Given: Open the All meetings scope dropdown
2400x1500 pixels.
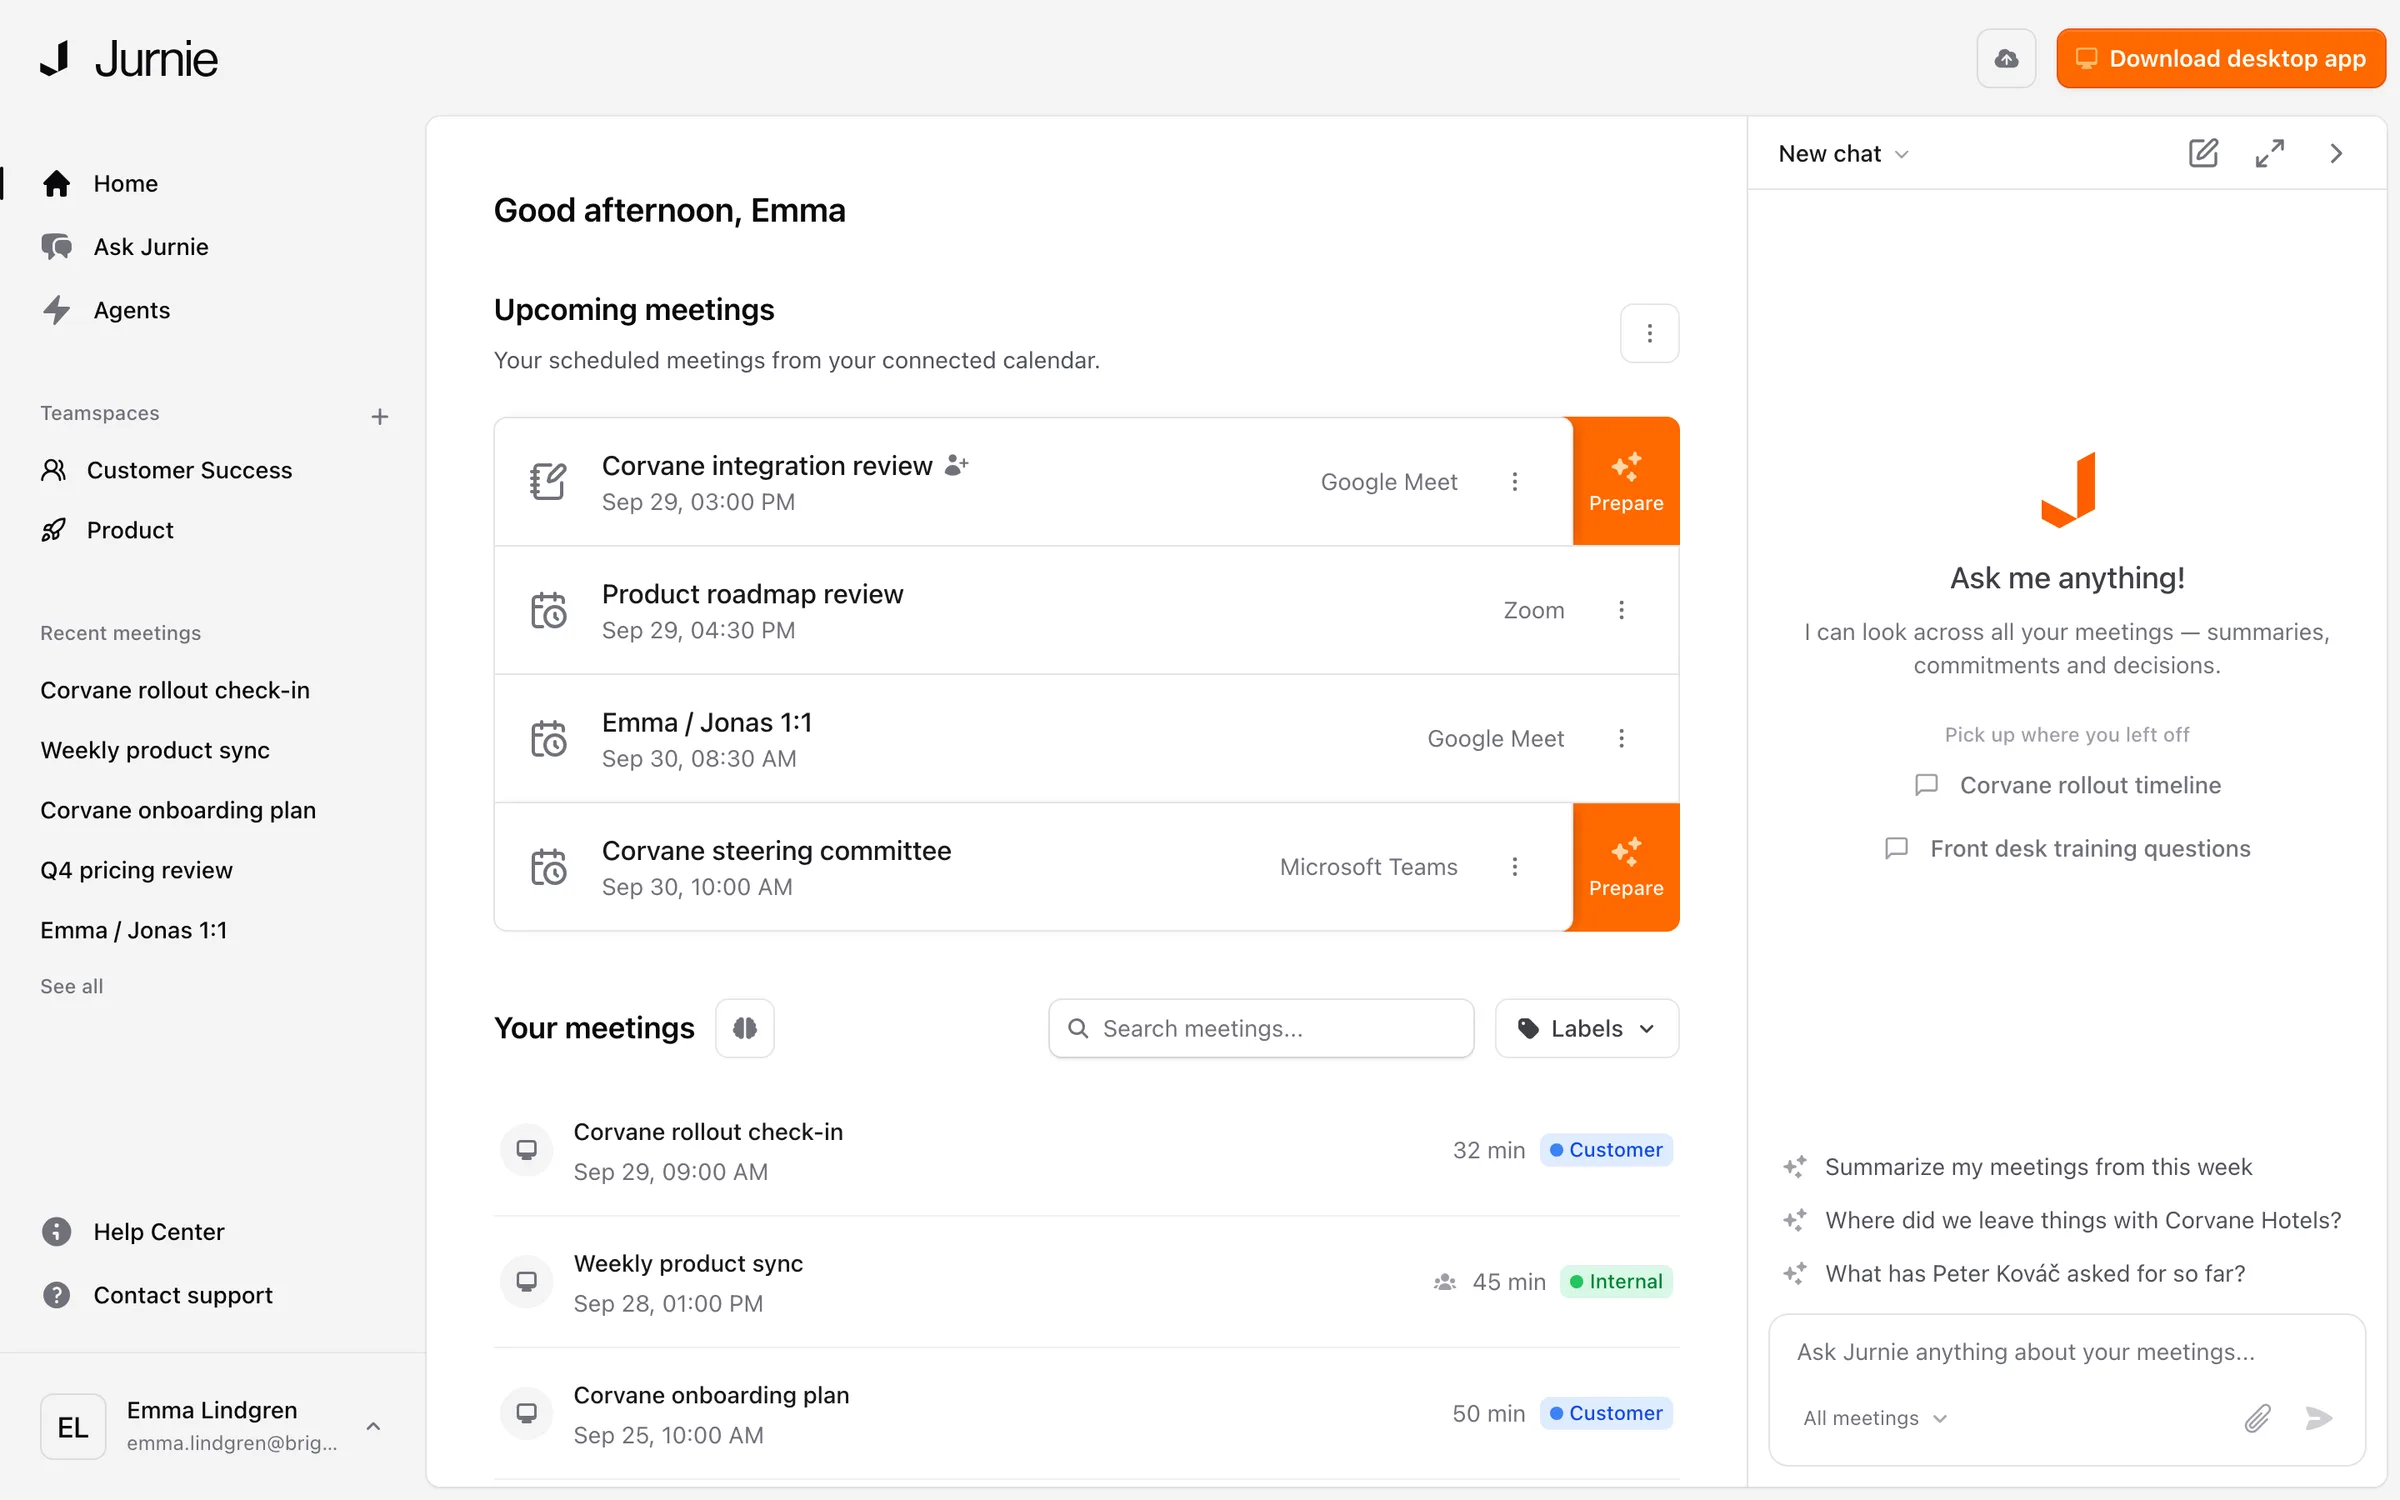Looking at the screenshot, I should point(1875,1418).
